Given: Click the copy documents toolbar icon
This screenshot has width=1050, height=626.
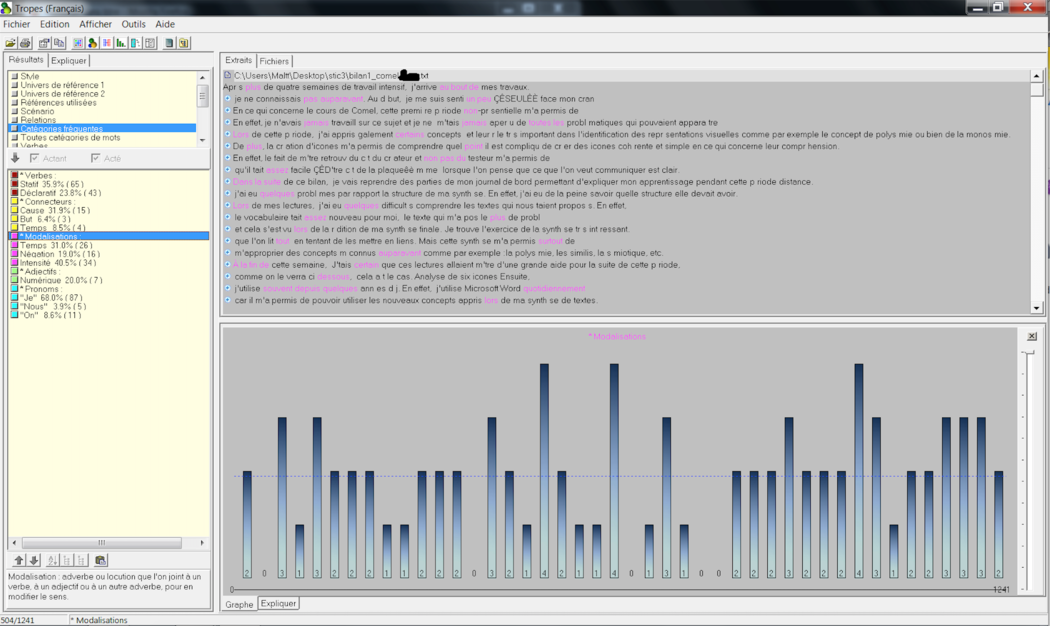Looking at the screenshot, I should pyautogui.click(x=59, y=43).
